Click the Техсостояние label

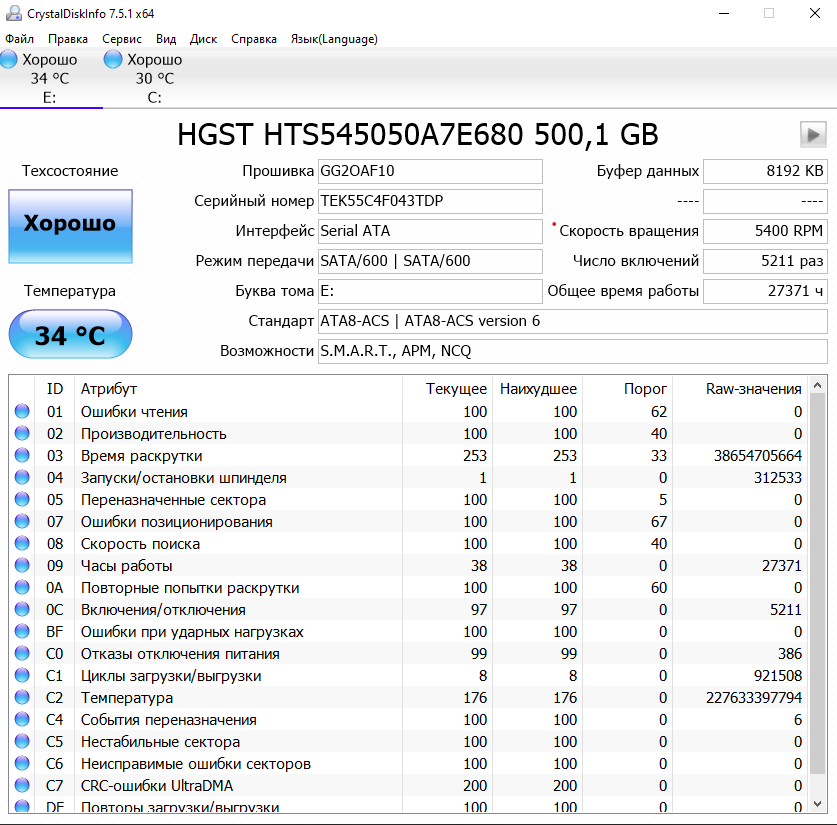70,171
